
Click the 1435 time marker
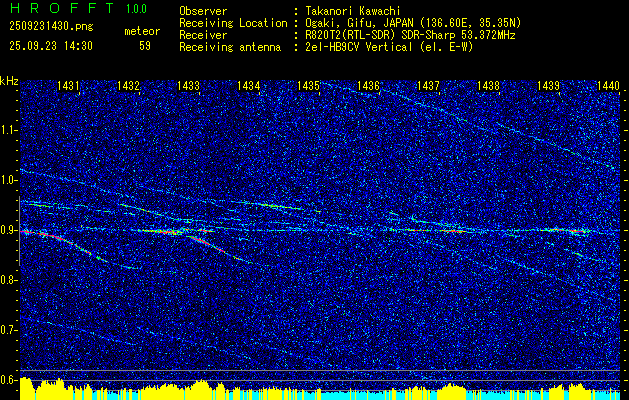(x=308, y=85)
